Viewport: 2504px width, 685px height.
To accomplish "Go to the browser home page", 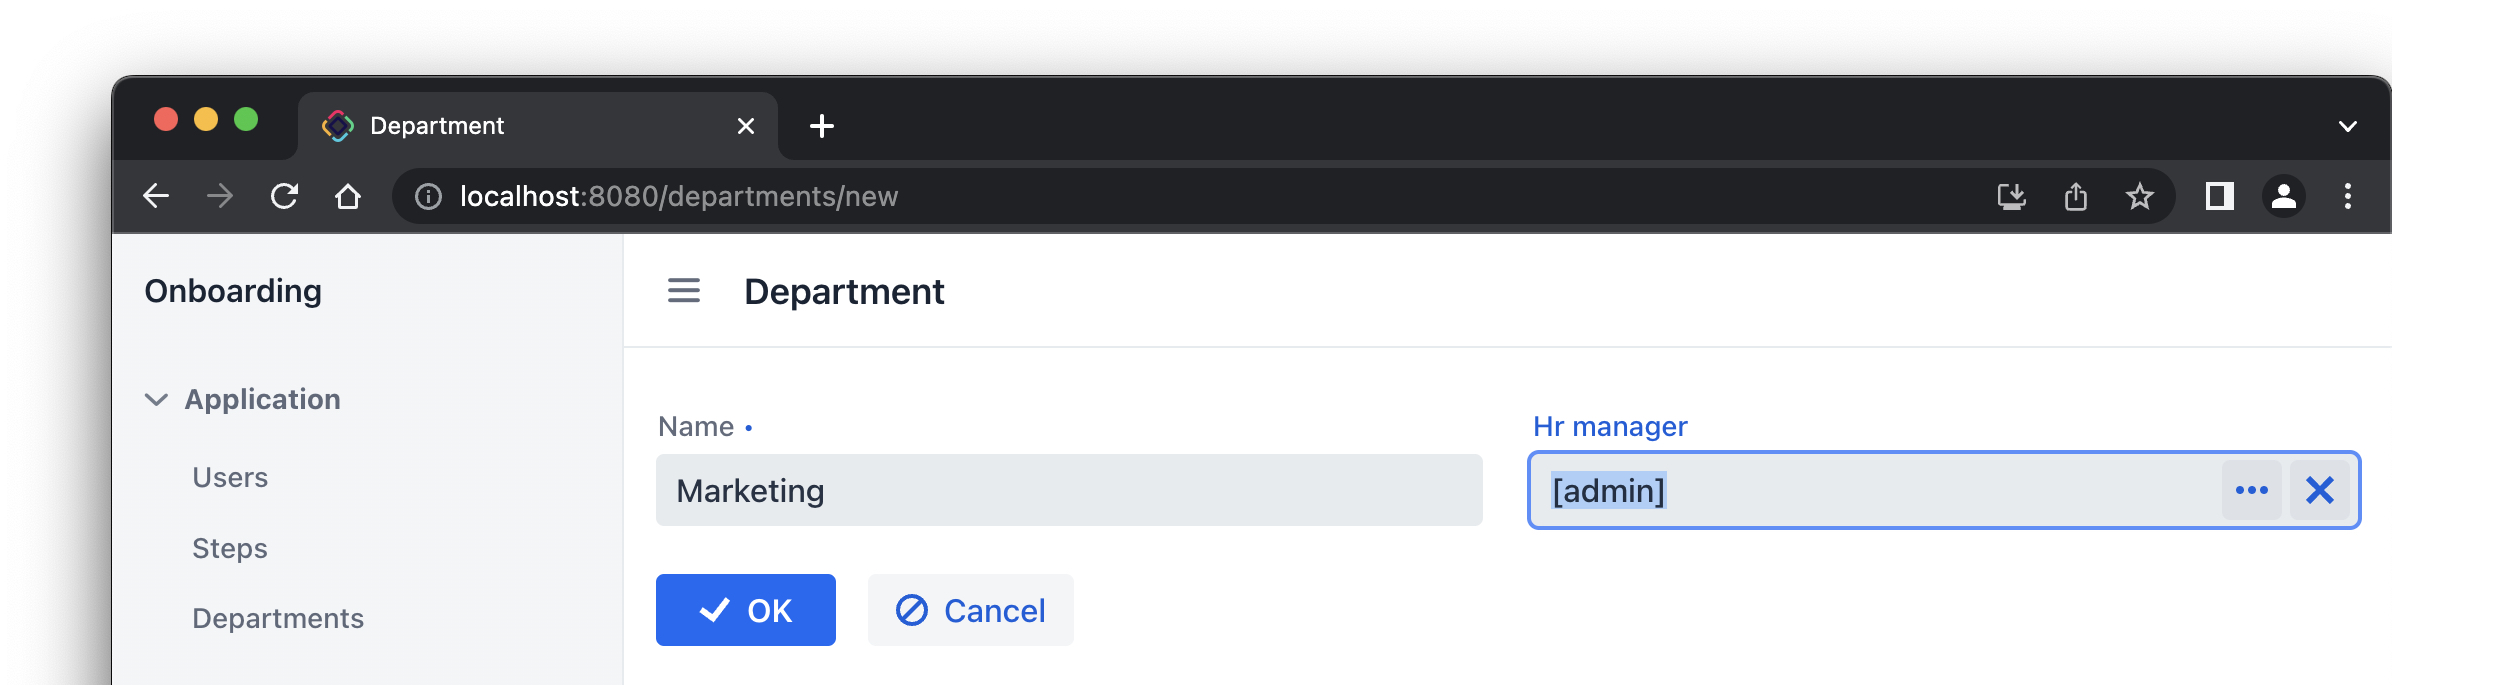I will click(x=348, y=196).
